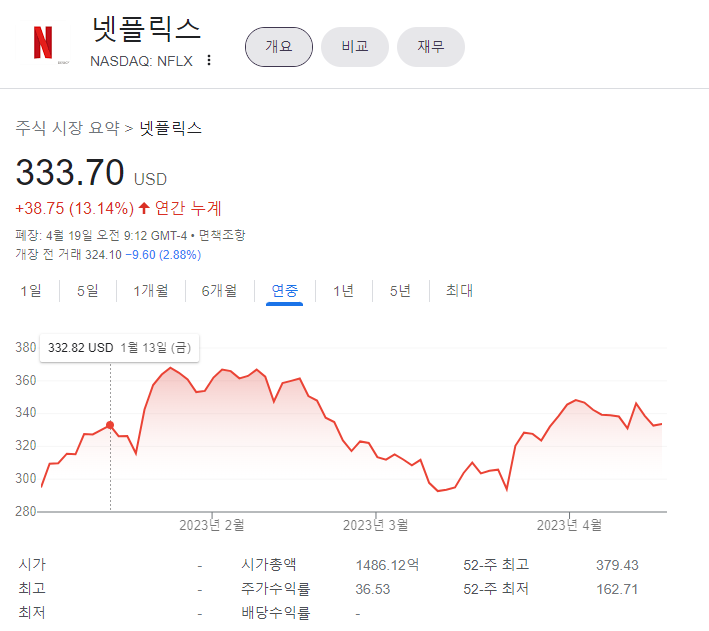
Task: Click the 시가총액 value 1486.12억
Action: tap(387, 565)
